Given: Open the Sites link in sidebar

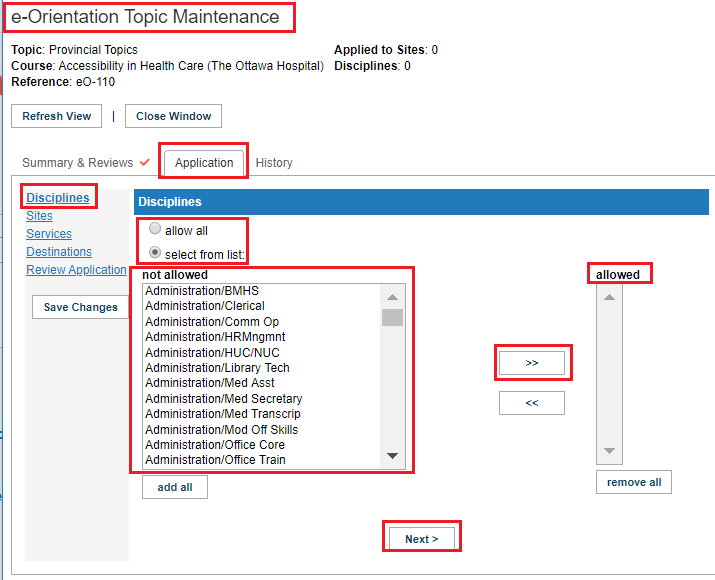Looking at the screenshot, I should pyautogui.click(x=39, y=216).
